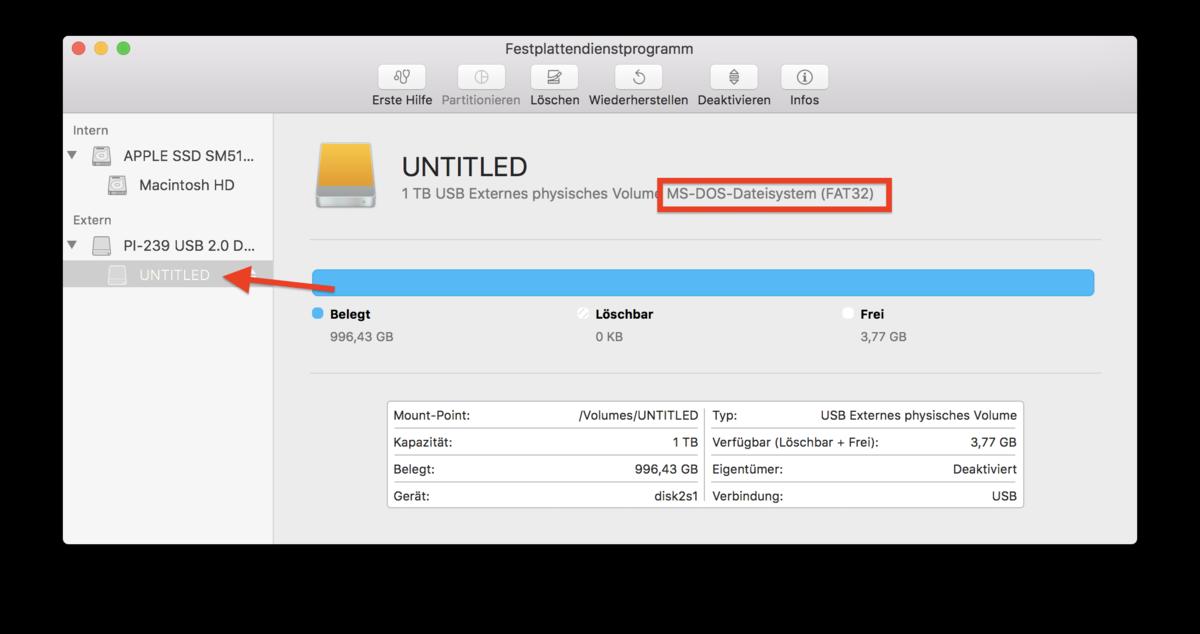Click the striped Löschbar legend dot
Screen dimensions: 1200x634
[x=583, y=313]
